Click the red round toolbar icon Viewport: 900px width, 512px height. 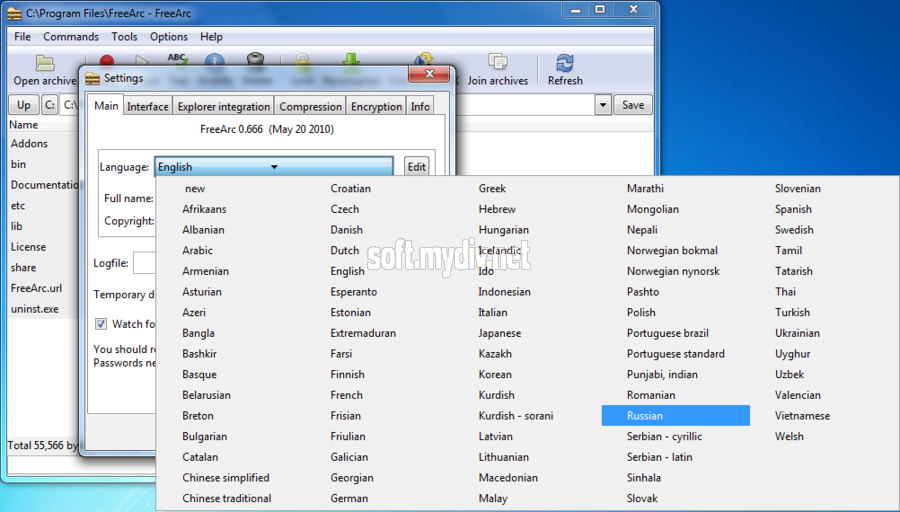(x=107, y=60)
